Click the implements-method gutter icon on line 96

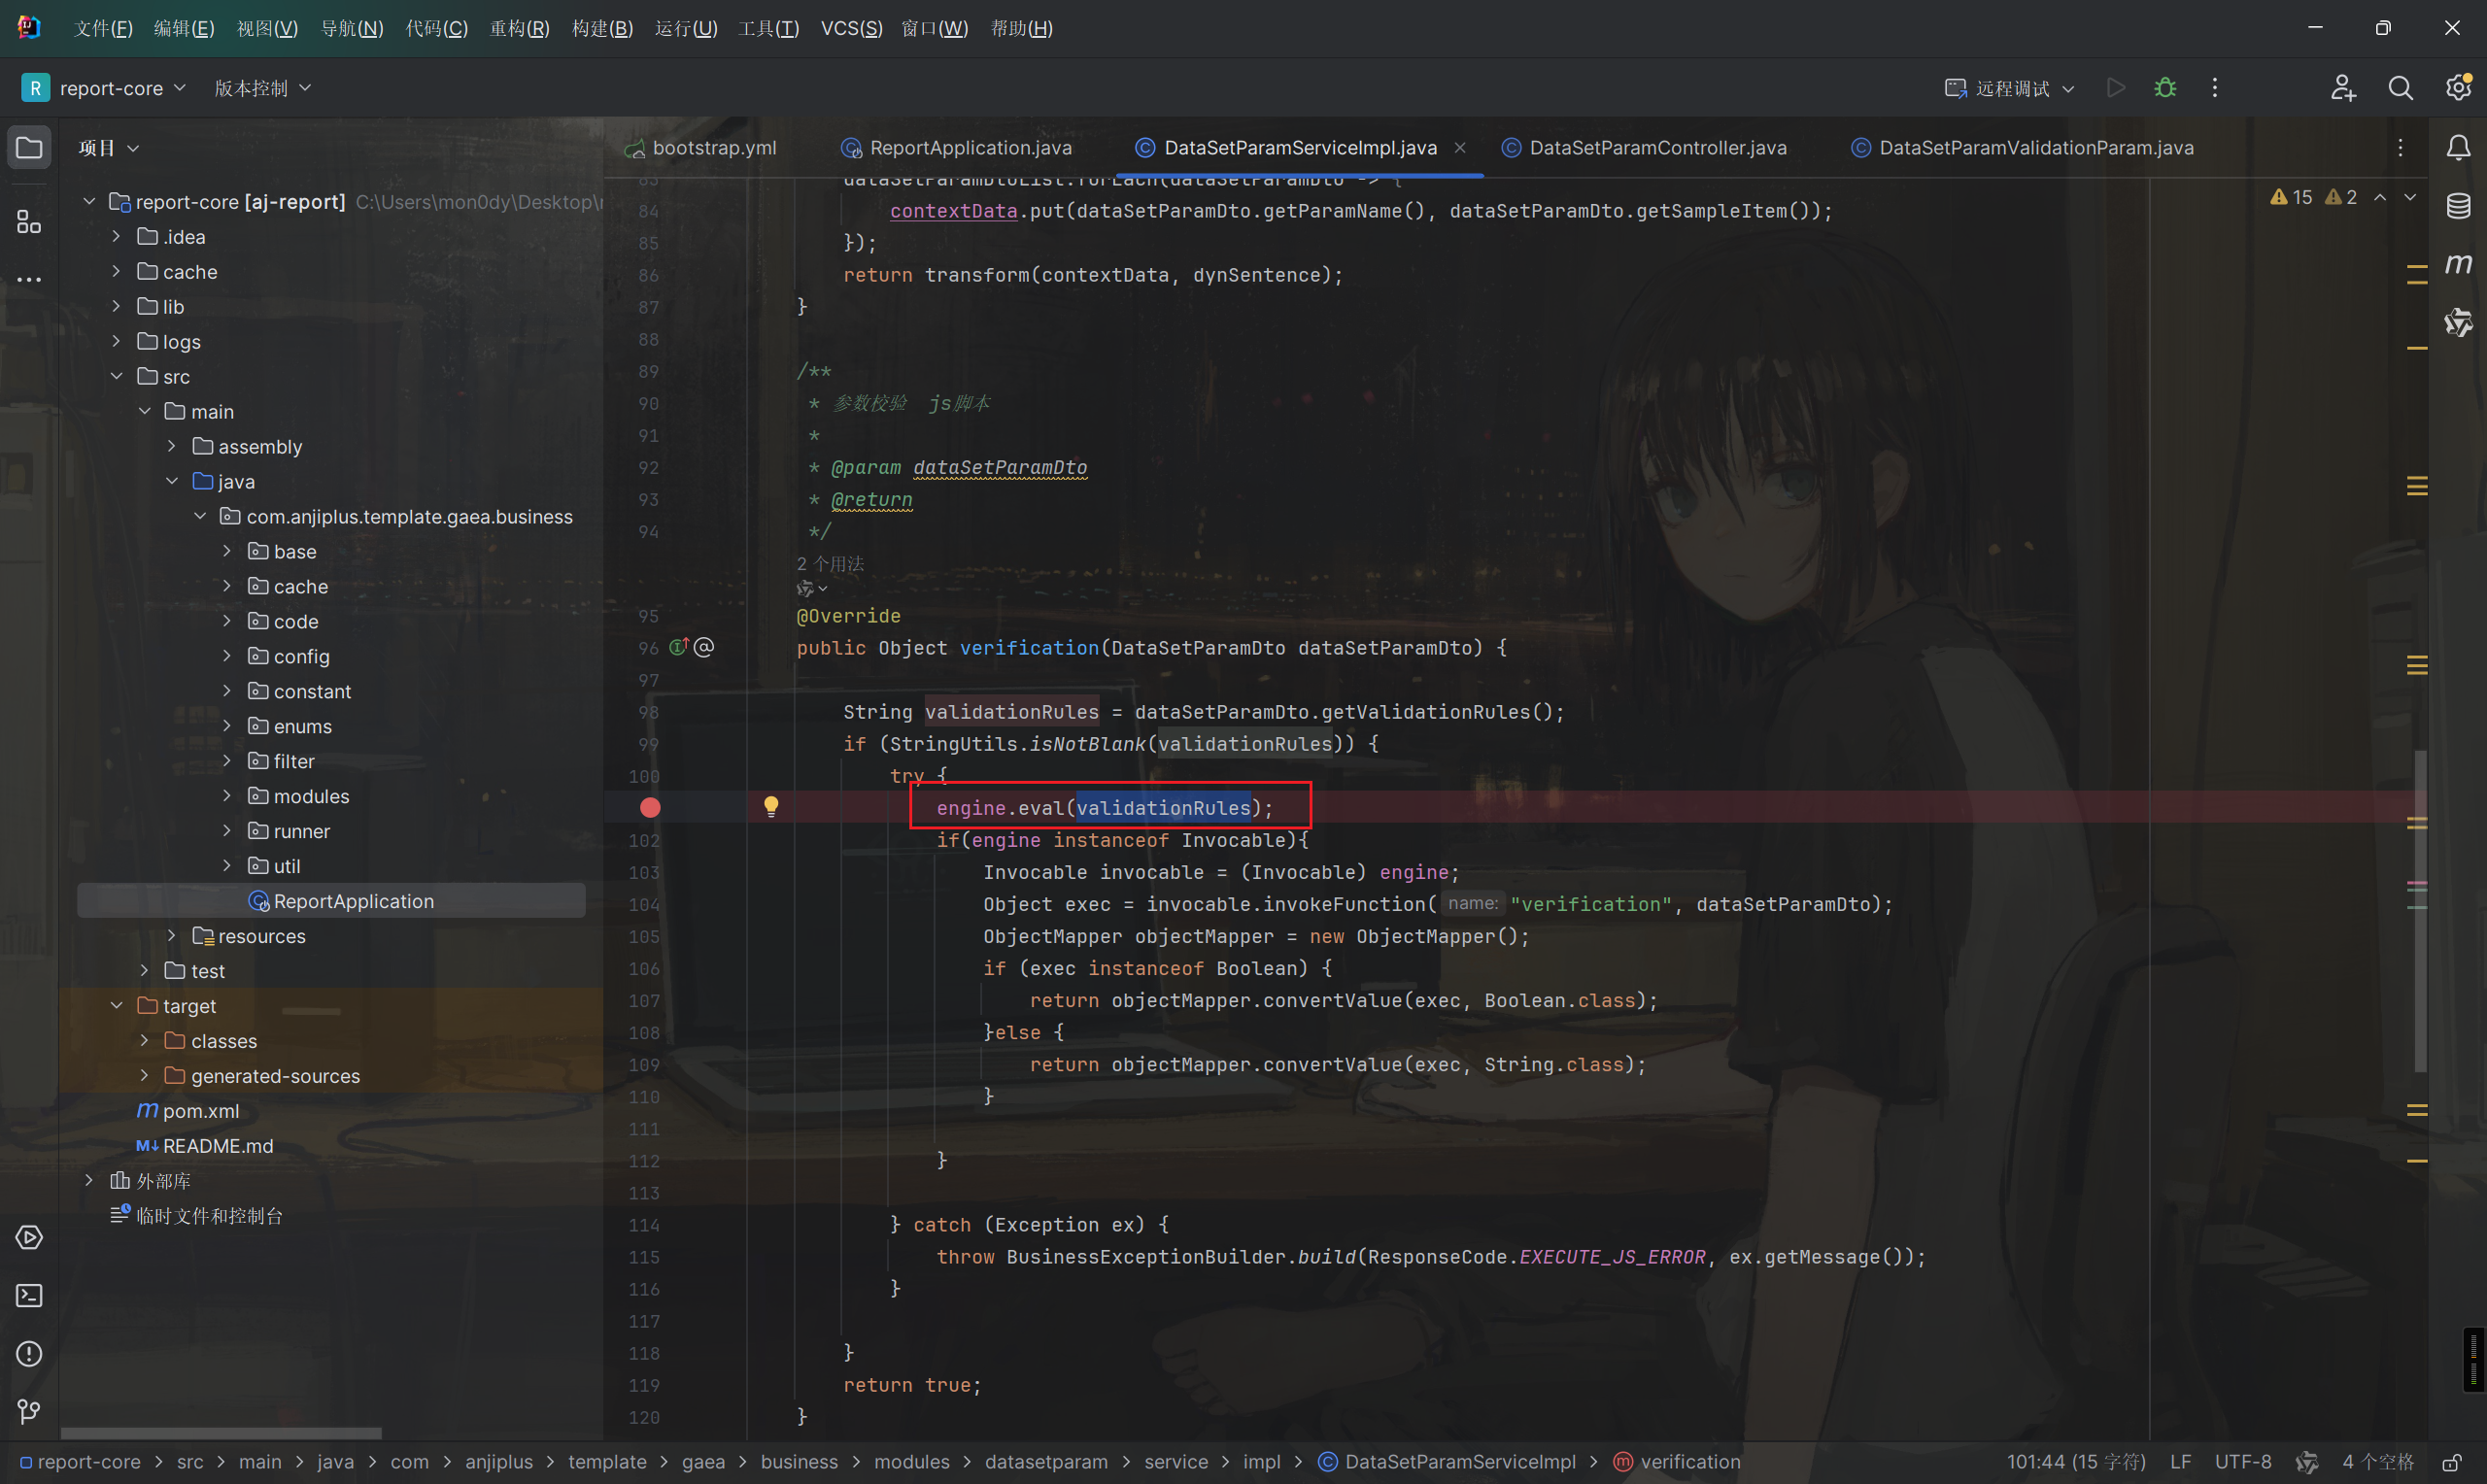pyautogui.click(x=680, y=647)
